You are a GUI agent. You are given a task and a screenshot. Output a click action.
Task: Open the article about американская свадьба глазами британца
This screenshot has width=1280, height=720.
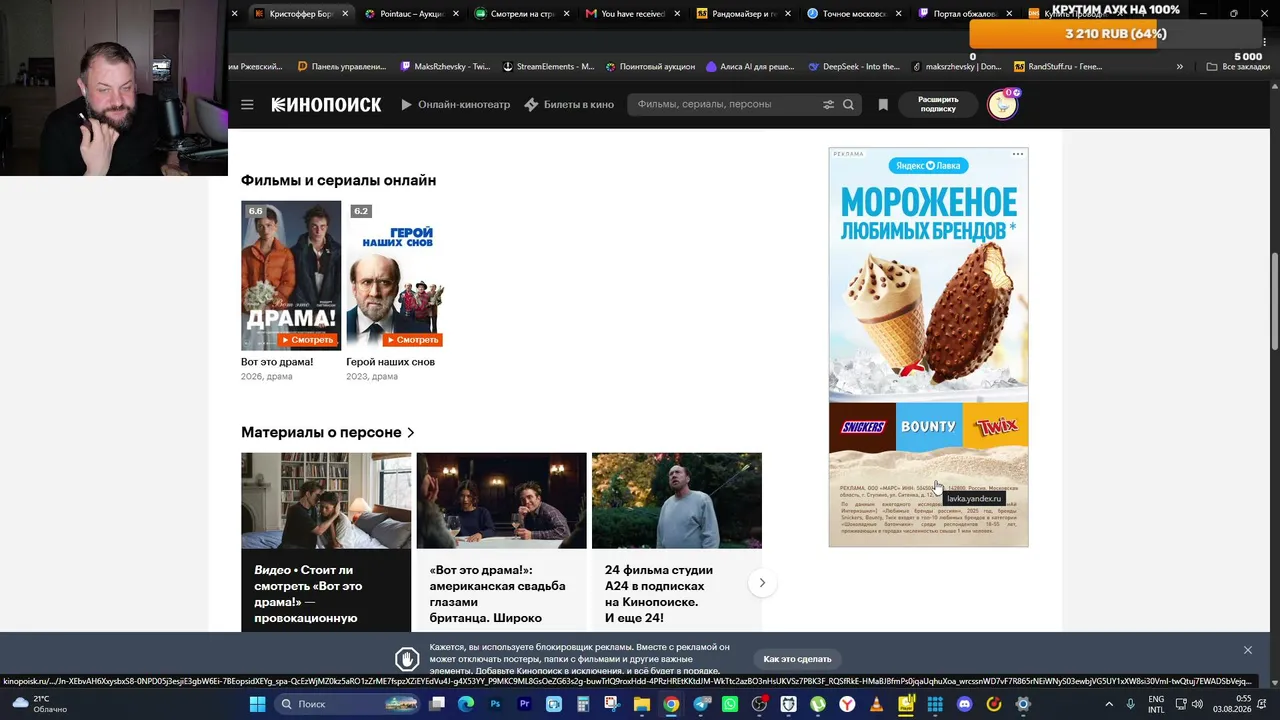coord(501,541)
